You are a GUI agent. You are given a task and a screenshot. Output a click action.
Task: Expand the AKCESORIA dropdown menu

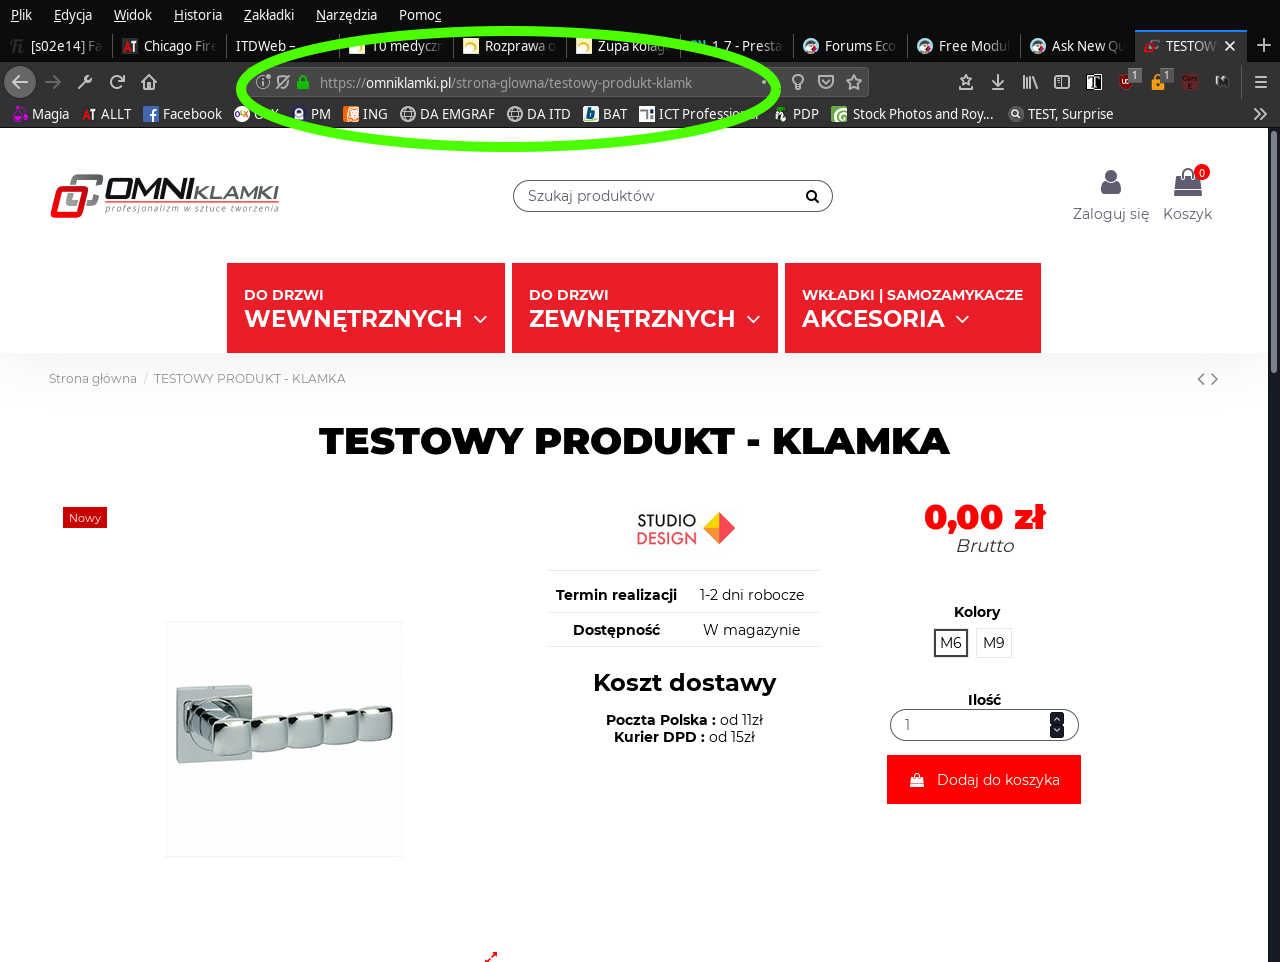pyautogui.click(x=913, y=308)
